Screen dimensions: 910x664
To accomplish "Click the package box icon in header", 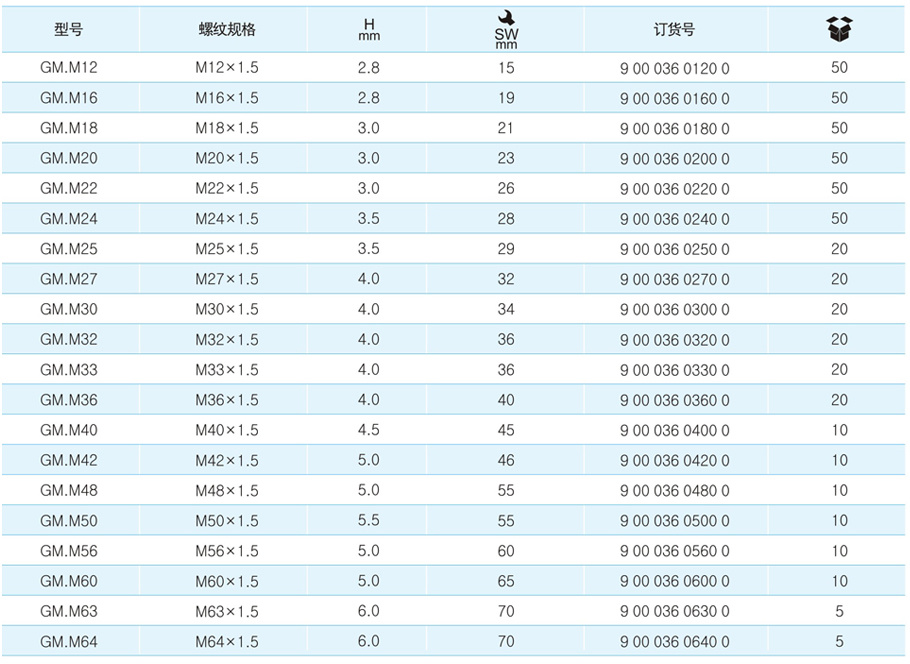I will coord(839,29).
